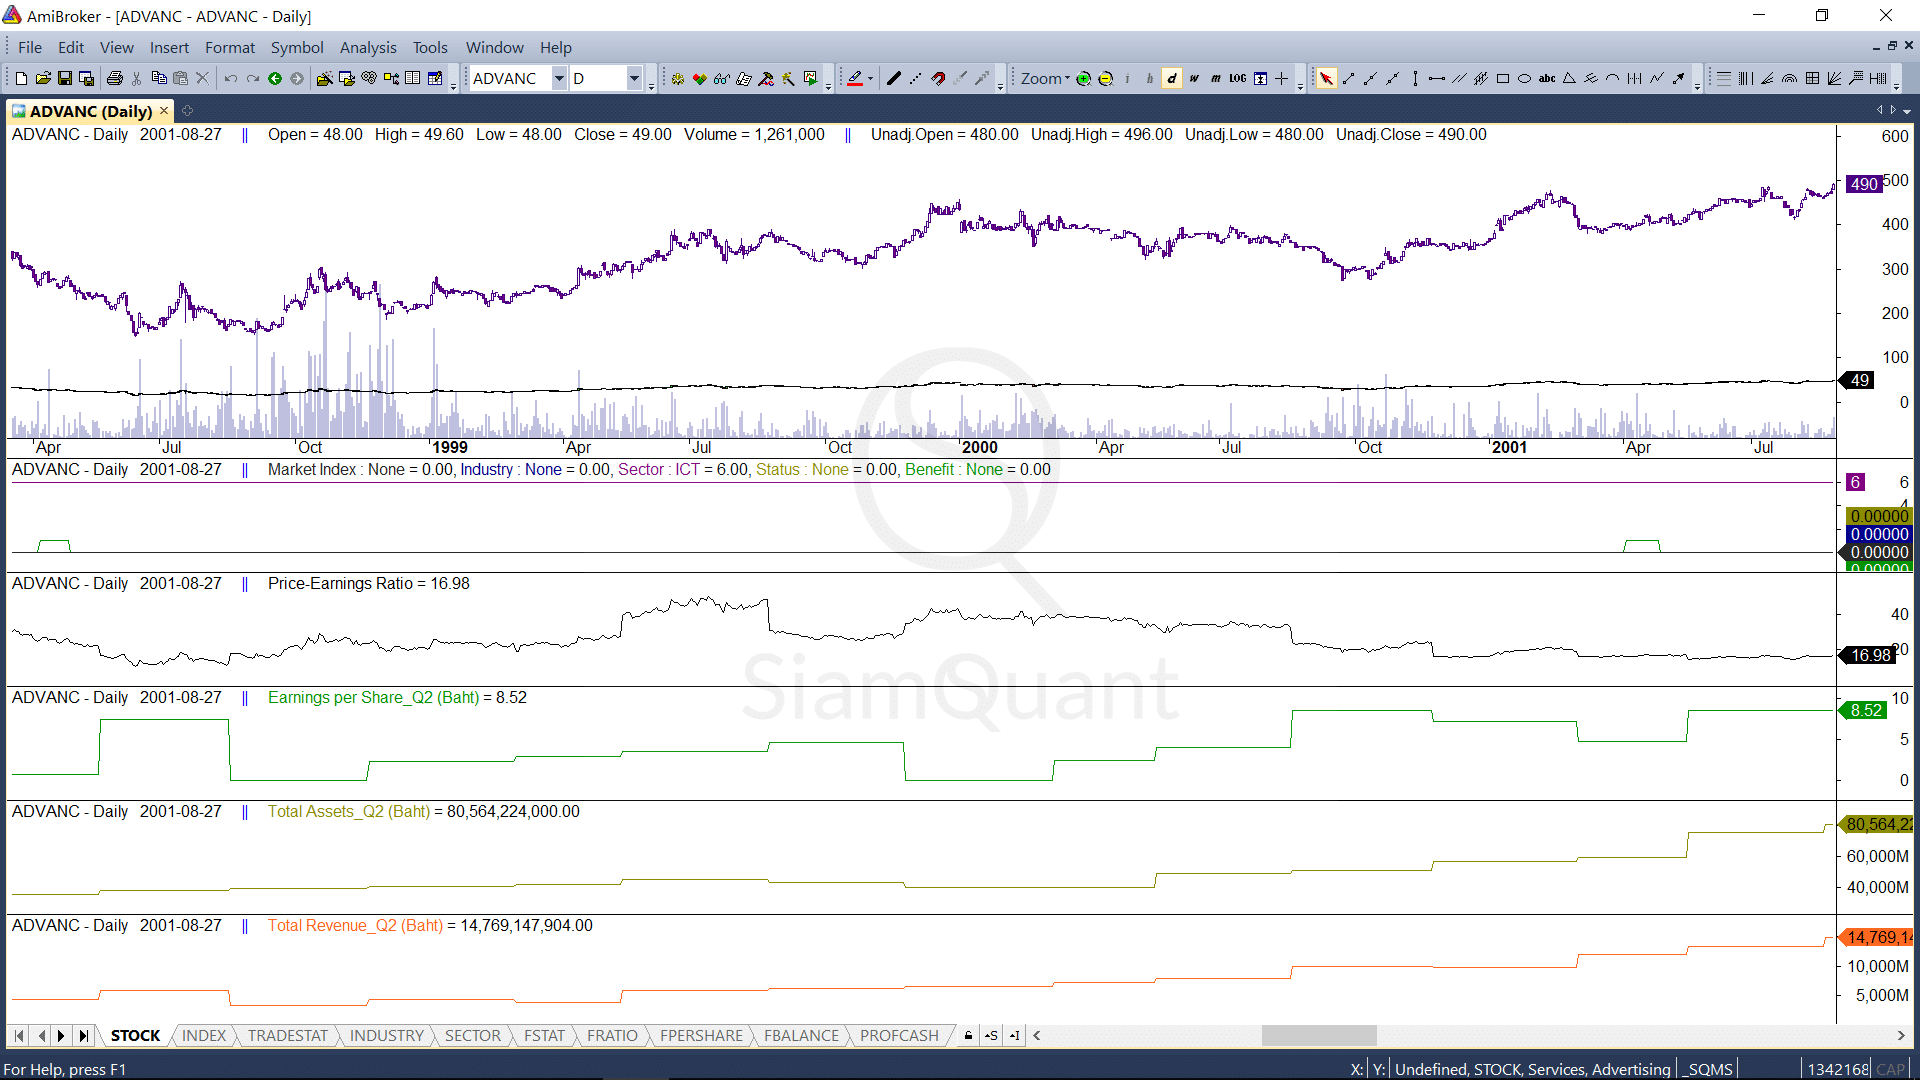Select the ellipse drawing tool
The height and width of the screenshot is (1080, 1920).
(1524, 78)
